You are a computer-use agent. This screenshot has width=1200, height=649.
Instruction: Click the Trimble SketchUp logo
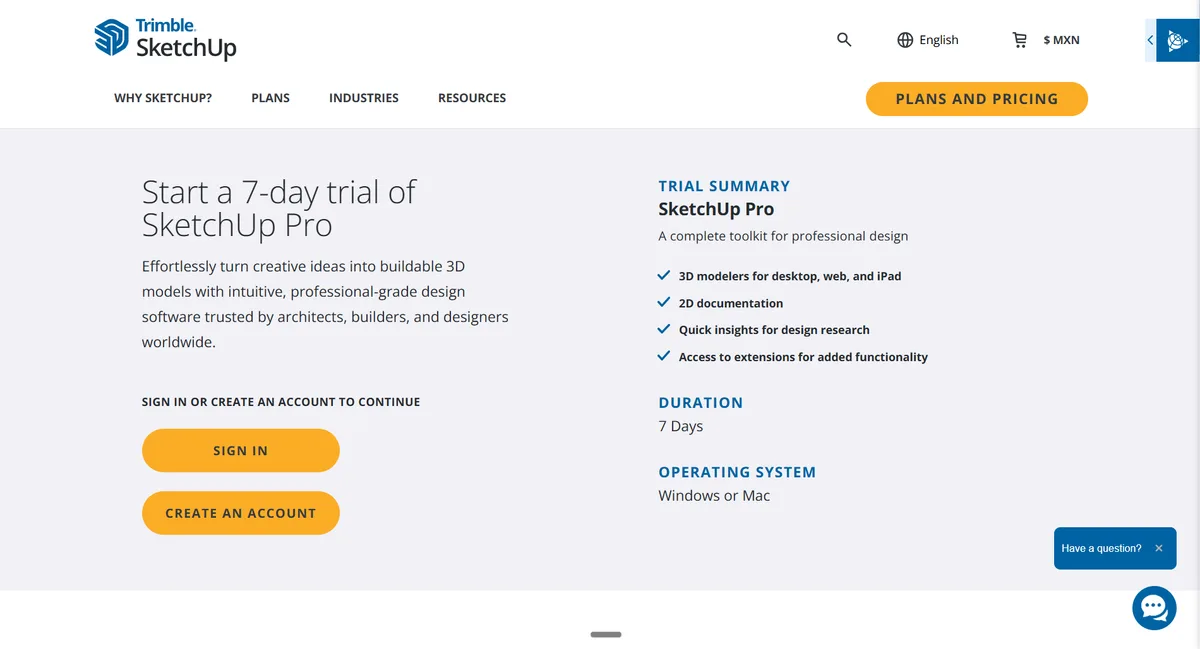tap(165, 40)
